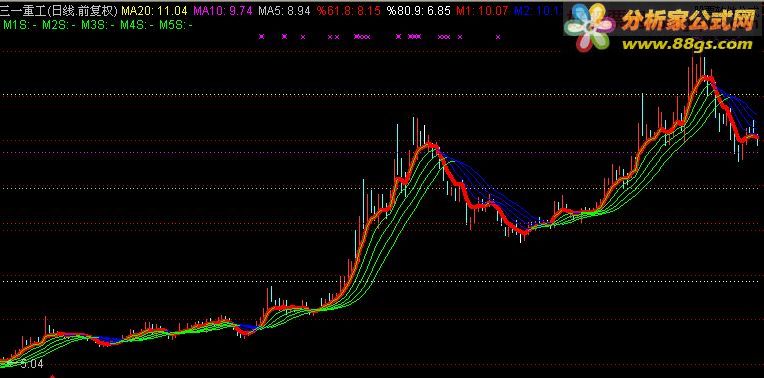Open the www.88gs.com website link
The height and width of the screenshot is (378, 764).
click(687, 45)
